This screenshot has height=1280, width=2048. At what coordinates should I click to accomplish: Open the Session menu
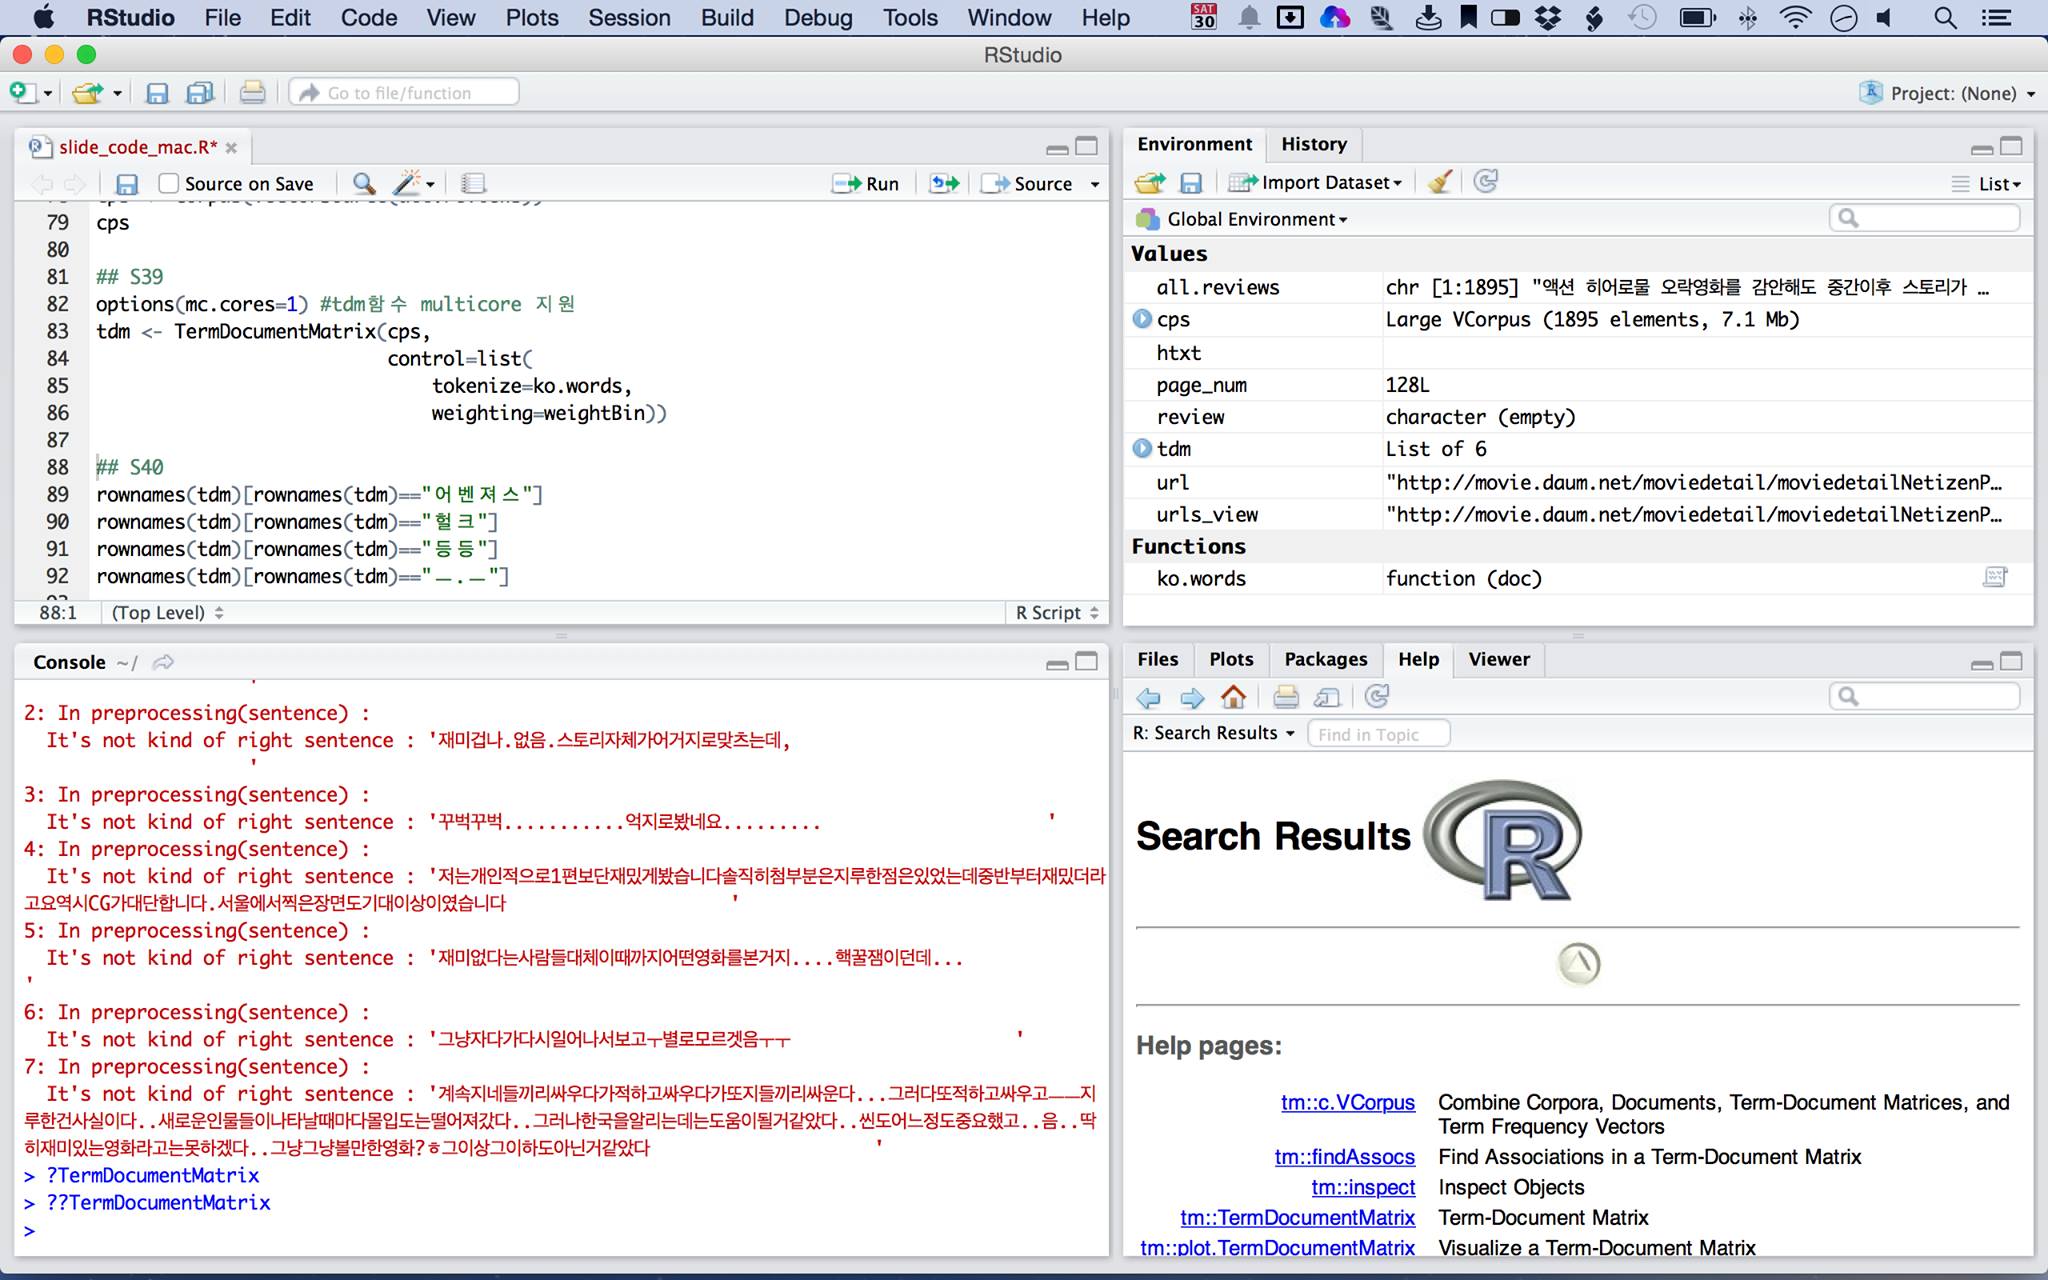628,17
